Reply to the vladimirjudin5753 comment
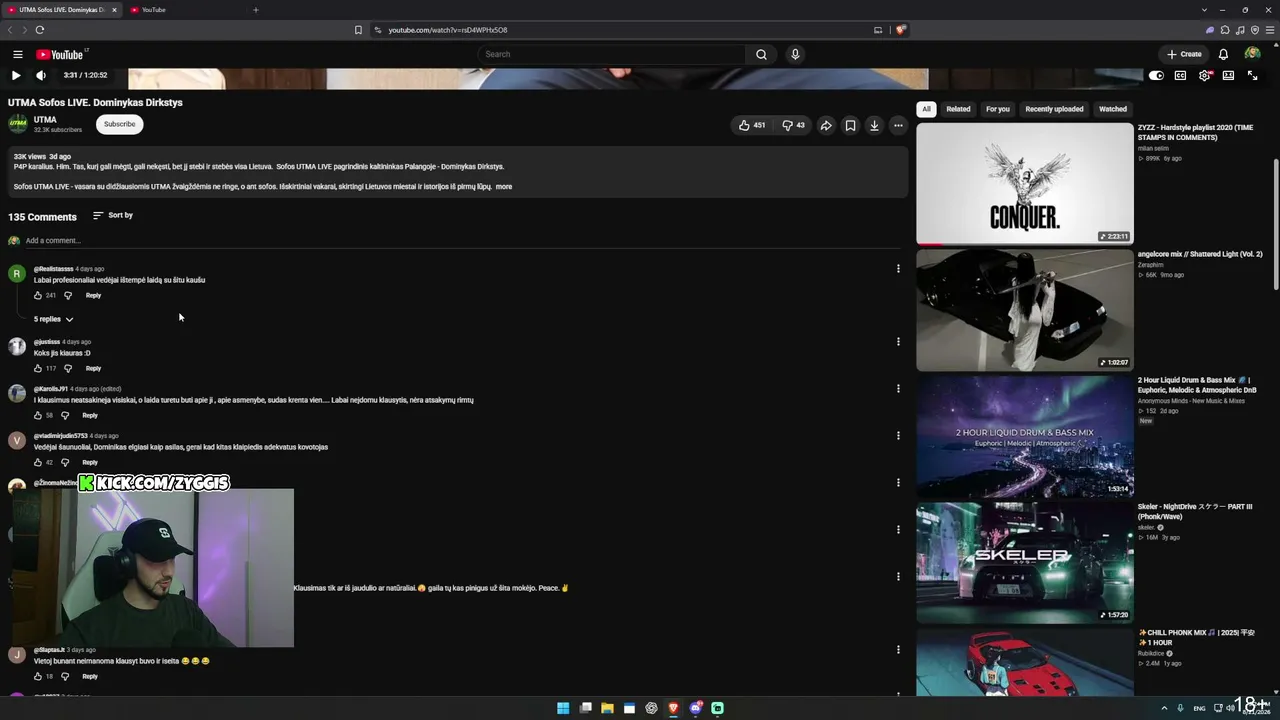Screen dimensions: 1280x720 click(90, 462)
